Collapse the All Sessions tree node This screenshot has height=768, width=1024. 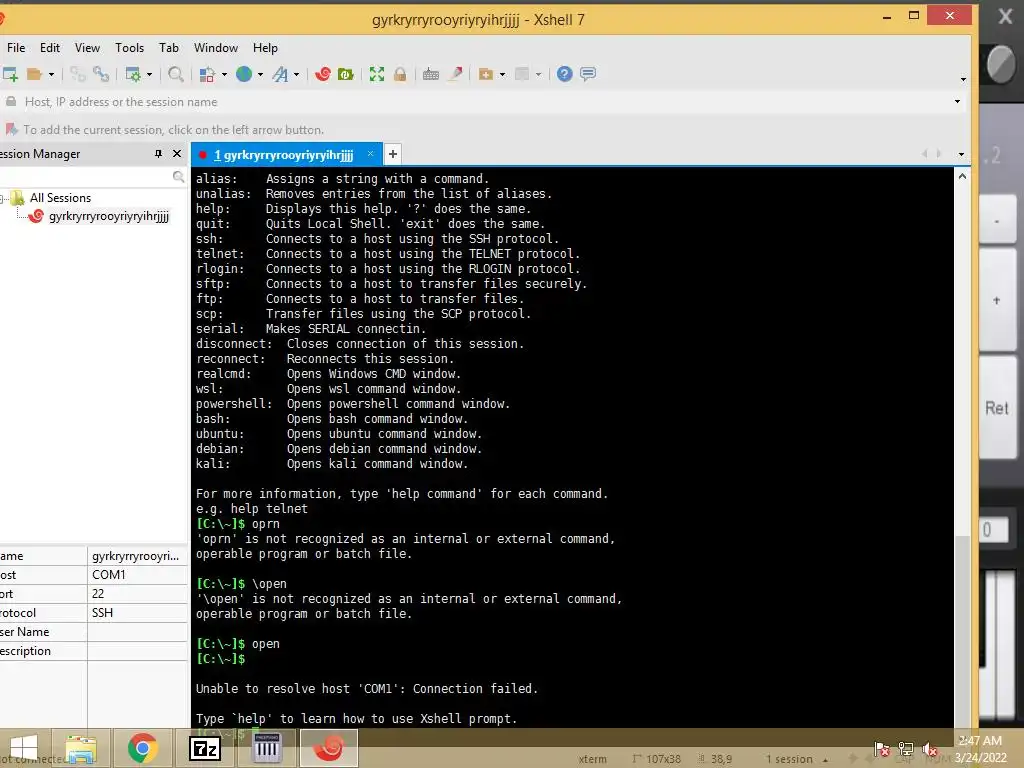point(2,198)
